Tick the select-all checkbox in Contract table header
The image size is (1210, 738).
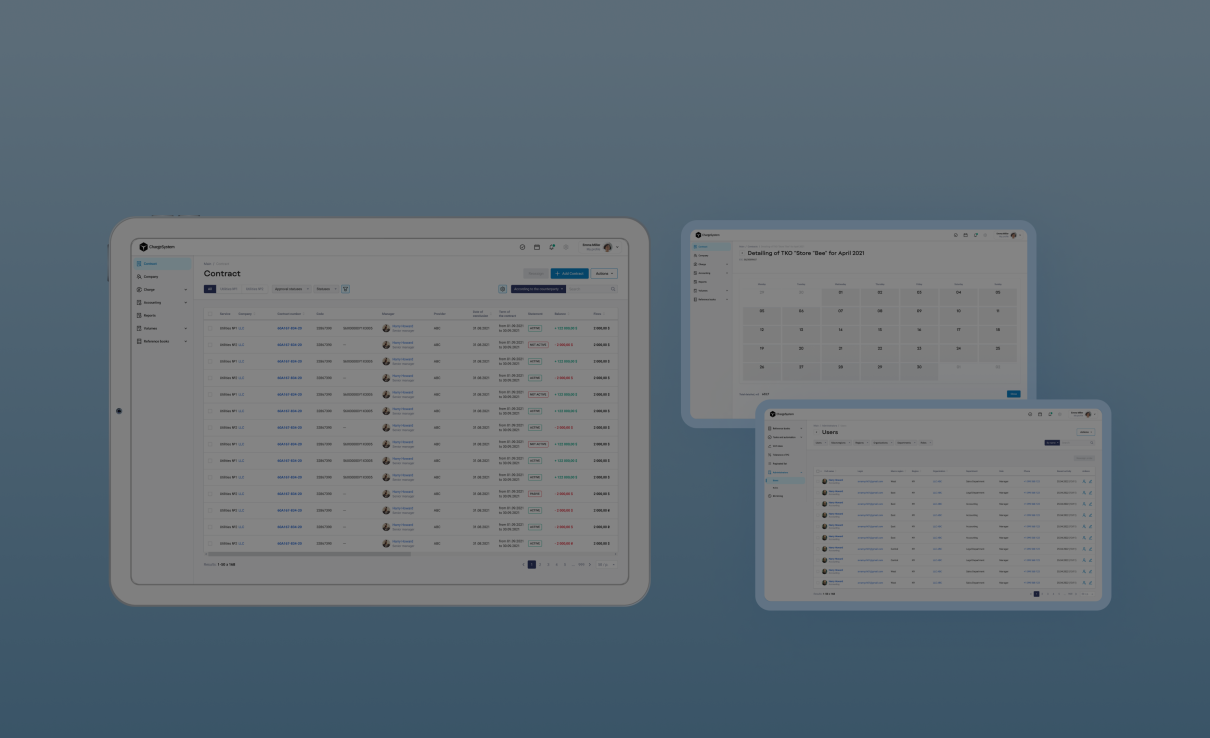pos(211,313)
